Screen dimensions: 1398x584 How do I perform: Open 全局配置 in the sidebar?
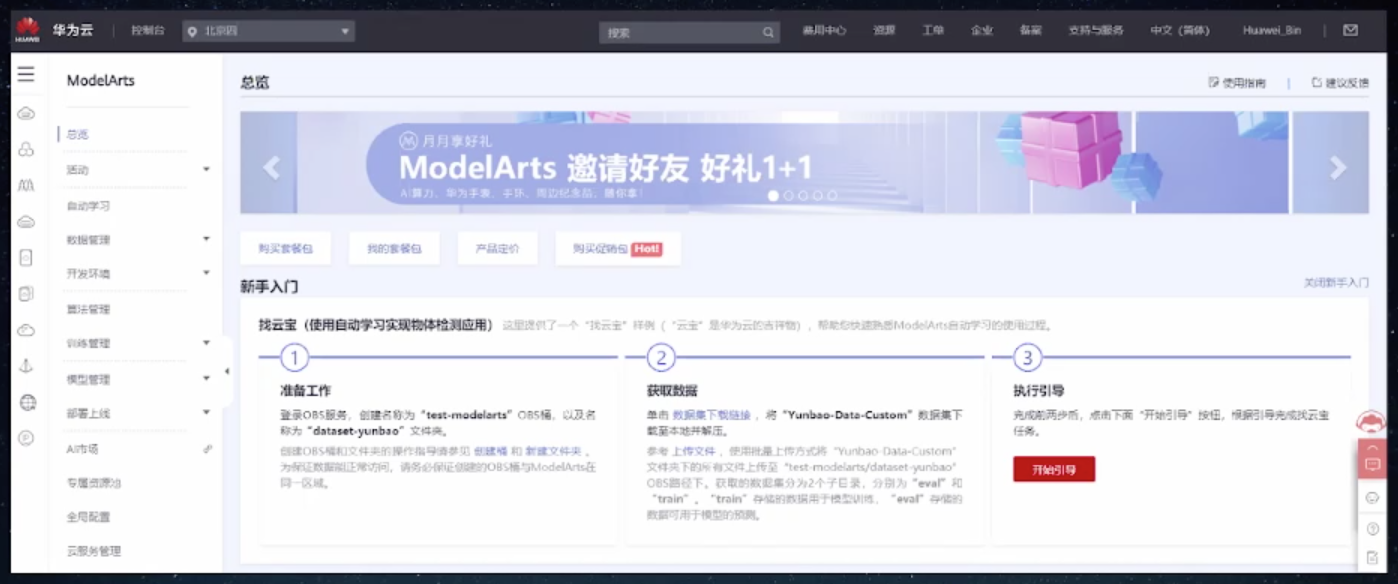tap(88, 517)
